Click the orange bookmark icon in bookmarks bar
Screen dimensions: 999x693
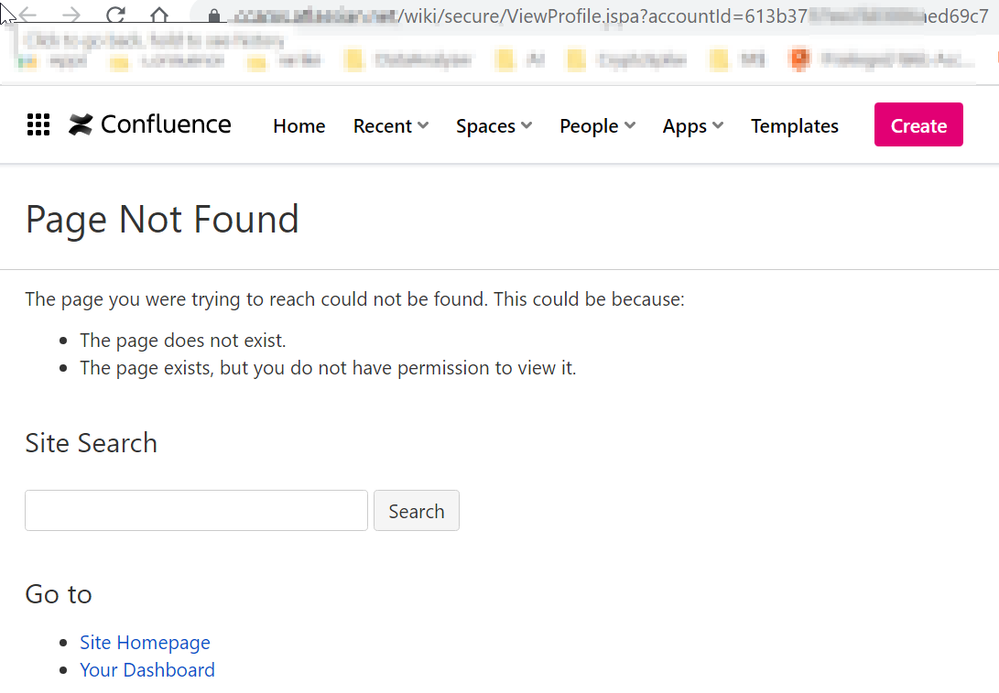(799, 60)
